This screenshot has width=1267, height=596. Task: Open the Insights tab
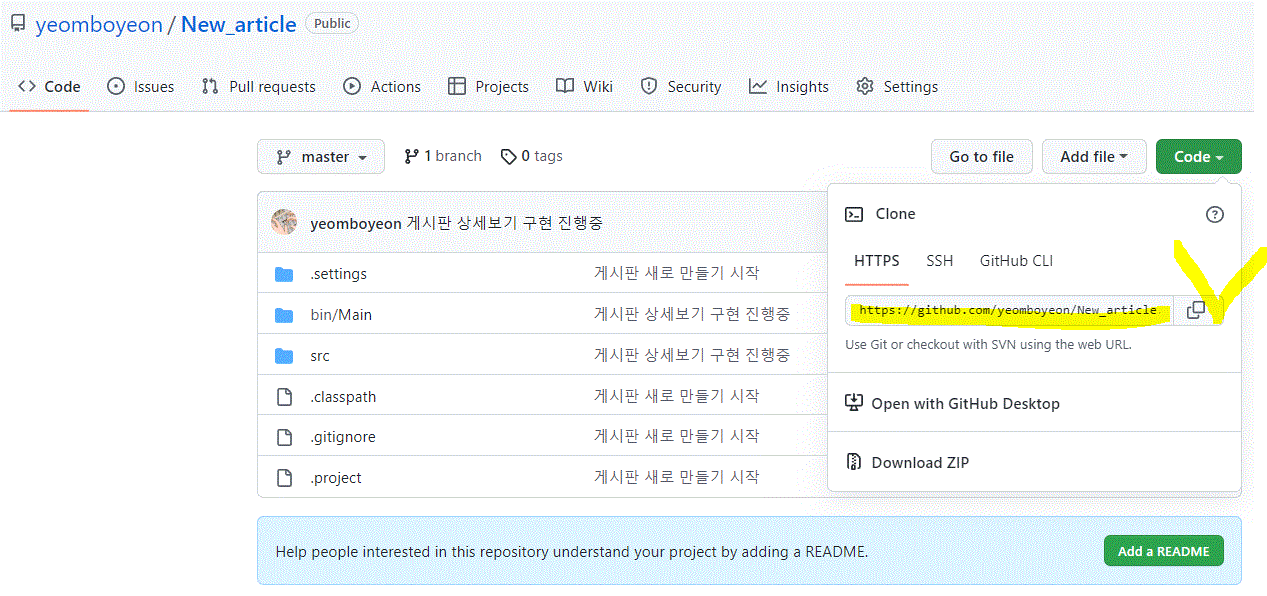click(x=789, y=87)
